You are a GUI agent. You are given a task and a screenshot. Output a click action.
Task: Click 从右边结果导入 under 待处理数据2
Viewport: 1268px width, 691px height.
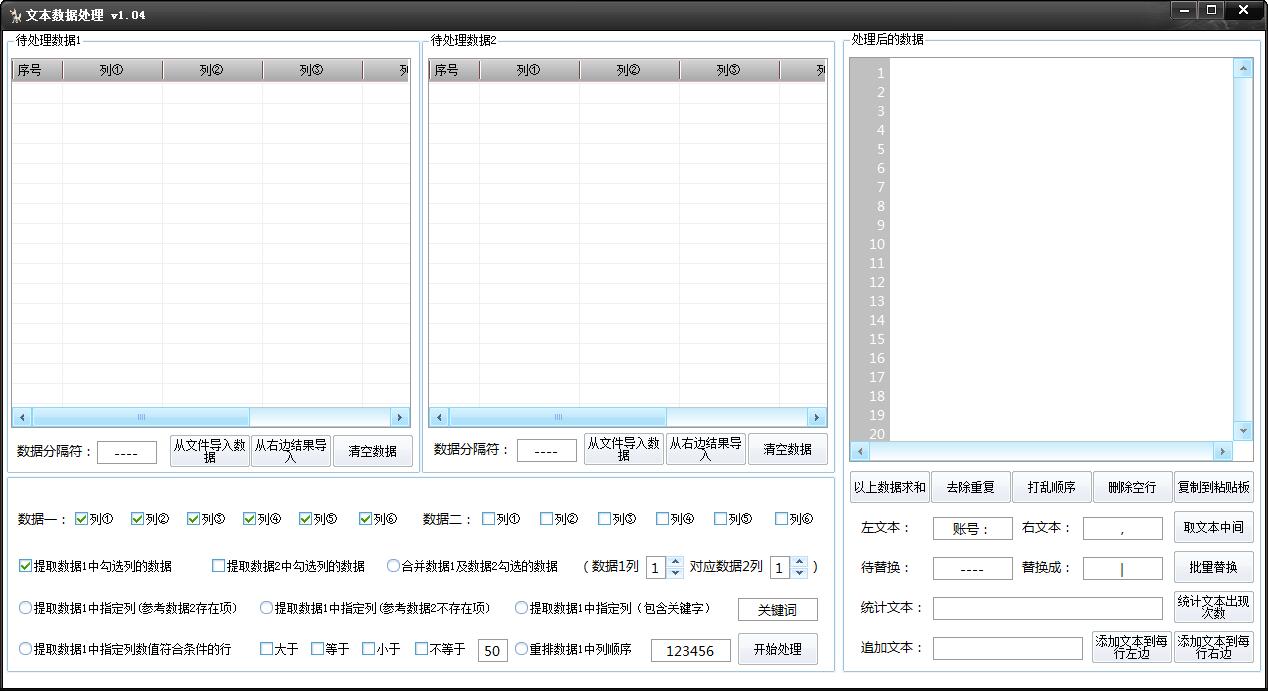tap(706, 449)
